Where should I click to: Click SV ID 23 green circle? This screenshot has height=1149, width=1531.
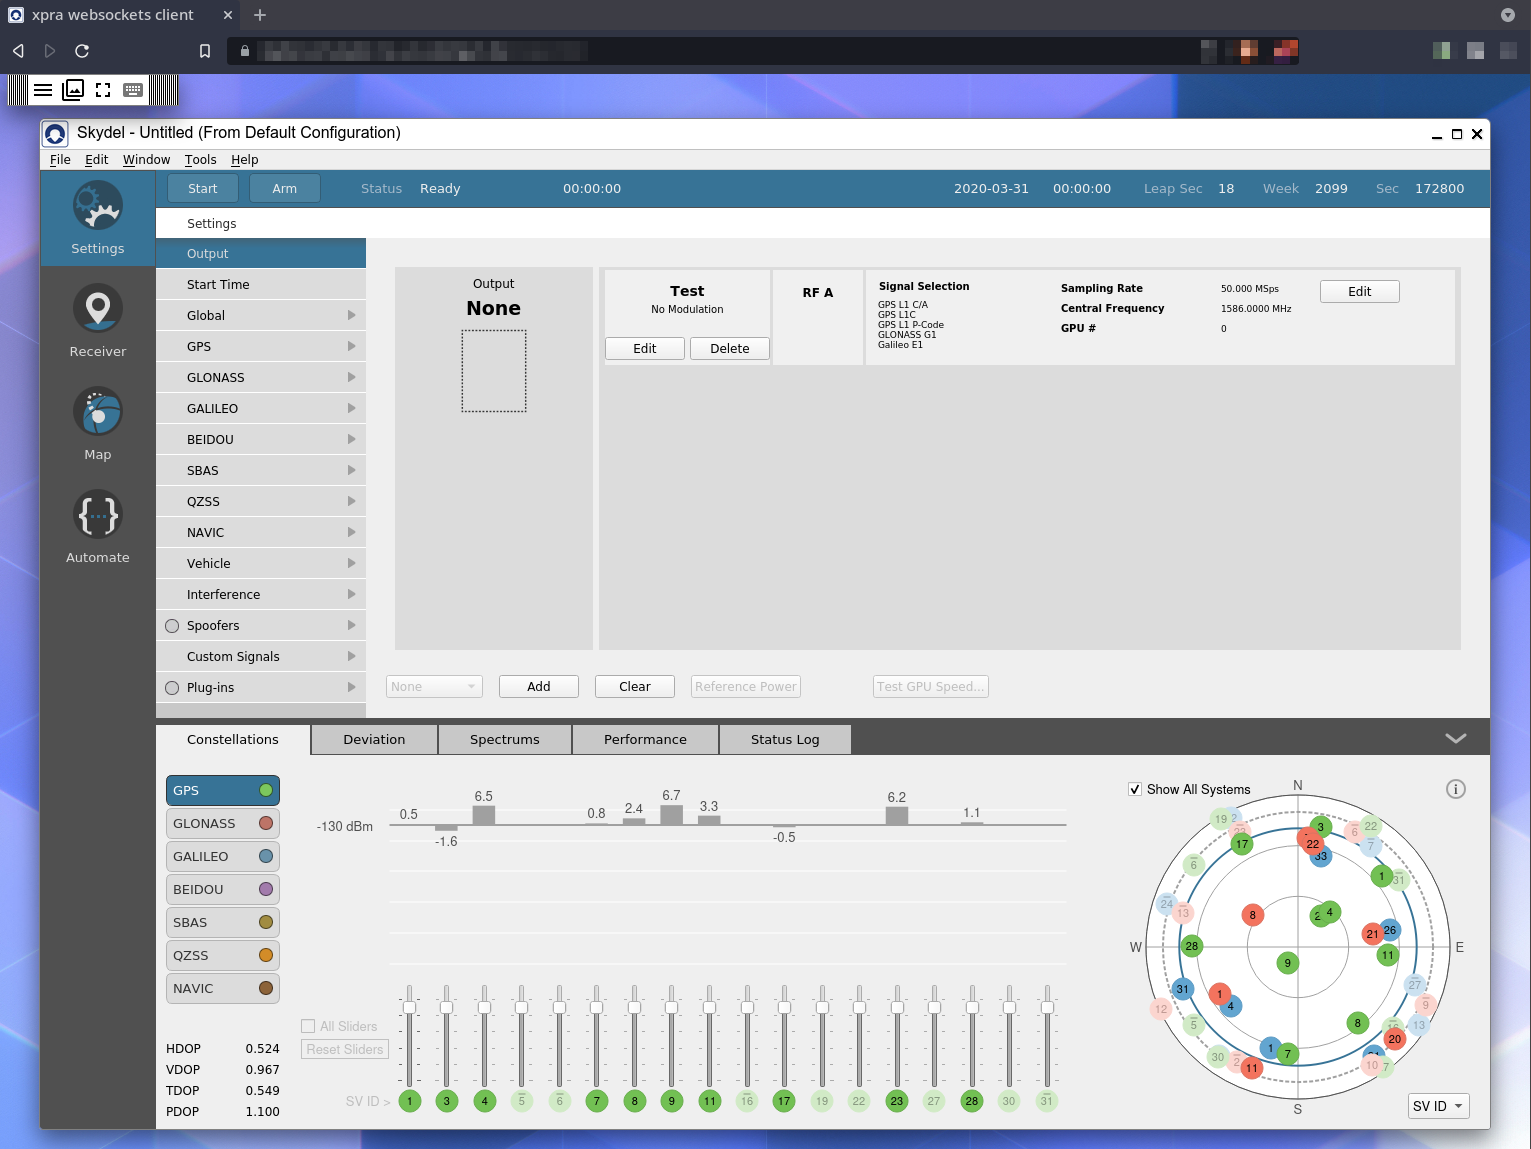click(x=897, y=1101)
